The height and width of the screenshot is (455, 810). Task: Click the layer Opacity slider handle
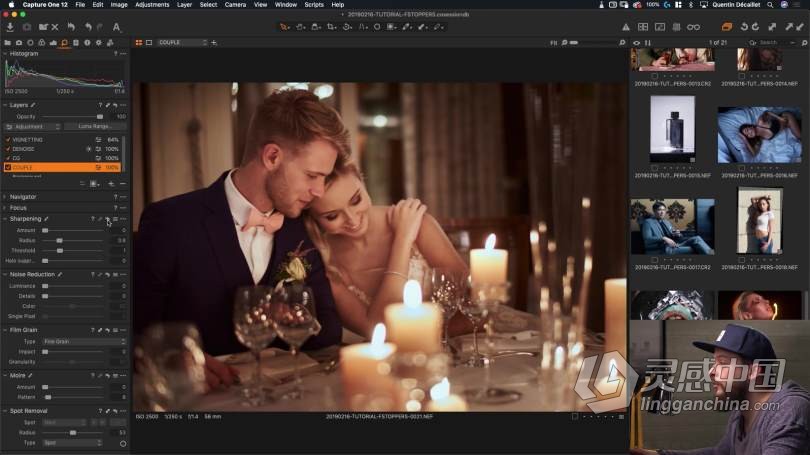coord(100,117)
